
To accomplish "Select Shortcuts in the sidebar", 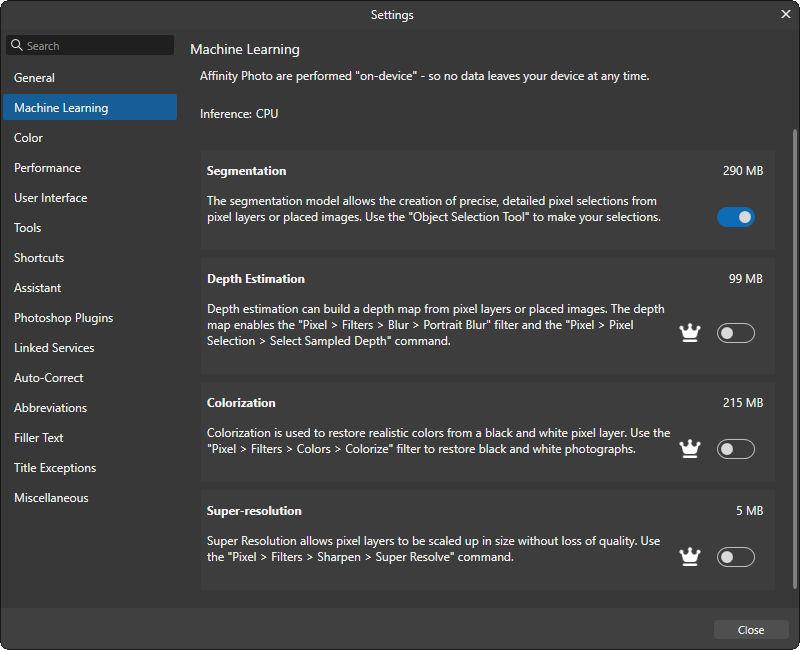I will point(39,258).
